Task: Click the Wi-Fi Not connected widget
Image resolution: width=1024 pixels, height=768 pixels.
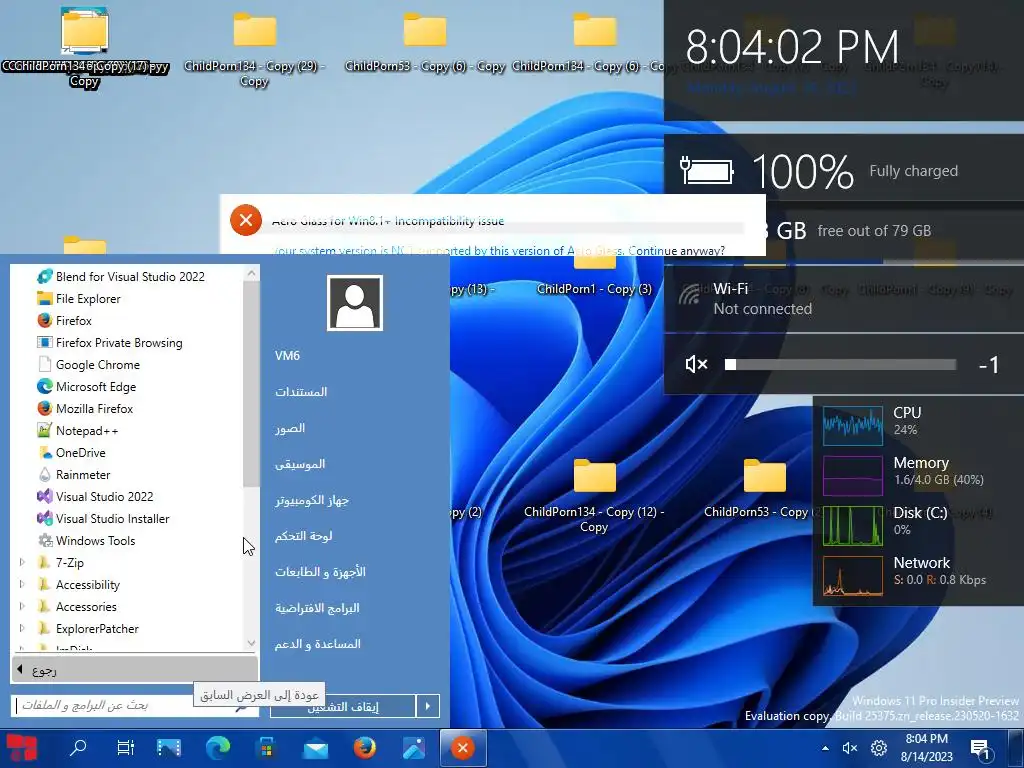Action: [x=844, y=298]
